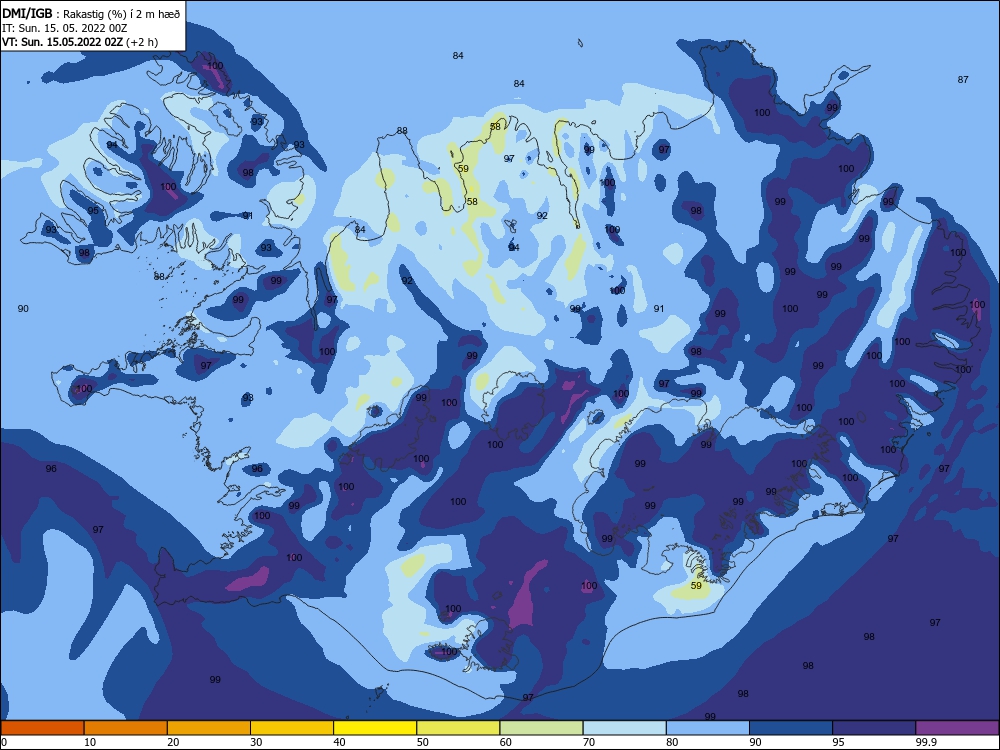Click the 'VT: Sun. 15.05.2022 02Z (+2 h)' line

pyautogui.click(x=80, y=42)
